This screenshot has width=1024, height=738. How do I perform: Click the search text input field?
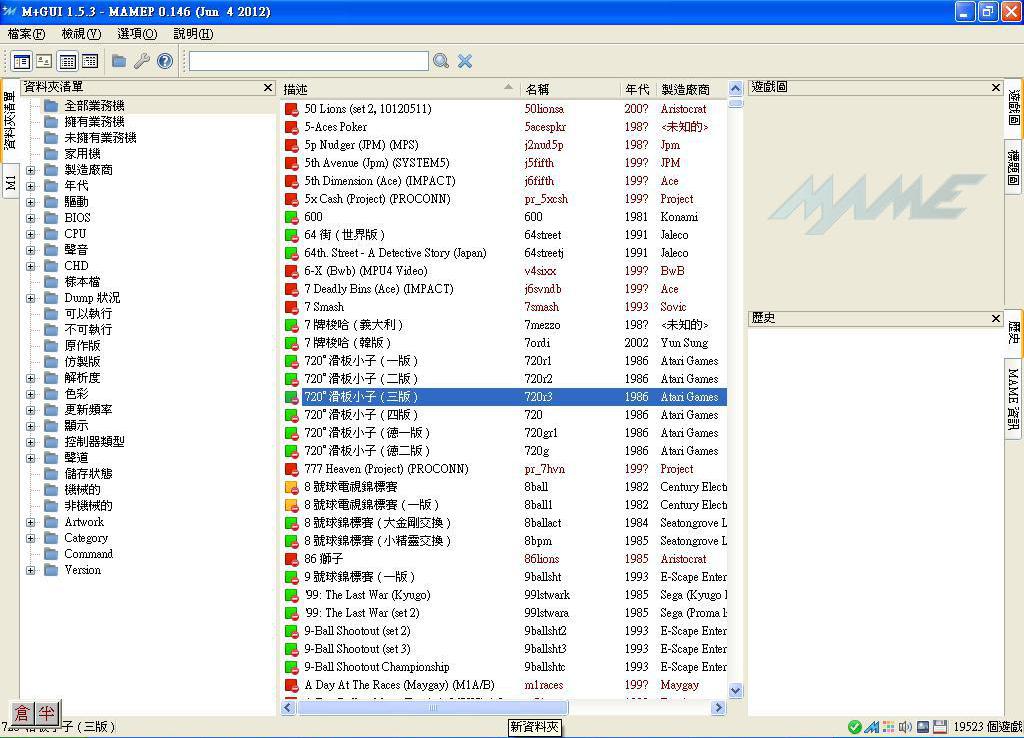click(x=308, y=62)
